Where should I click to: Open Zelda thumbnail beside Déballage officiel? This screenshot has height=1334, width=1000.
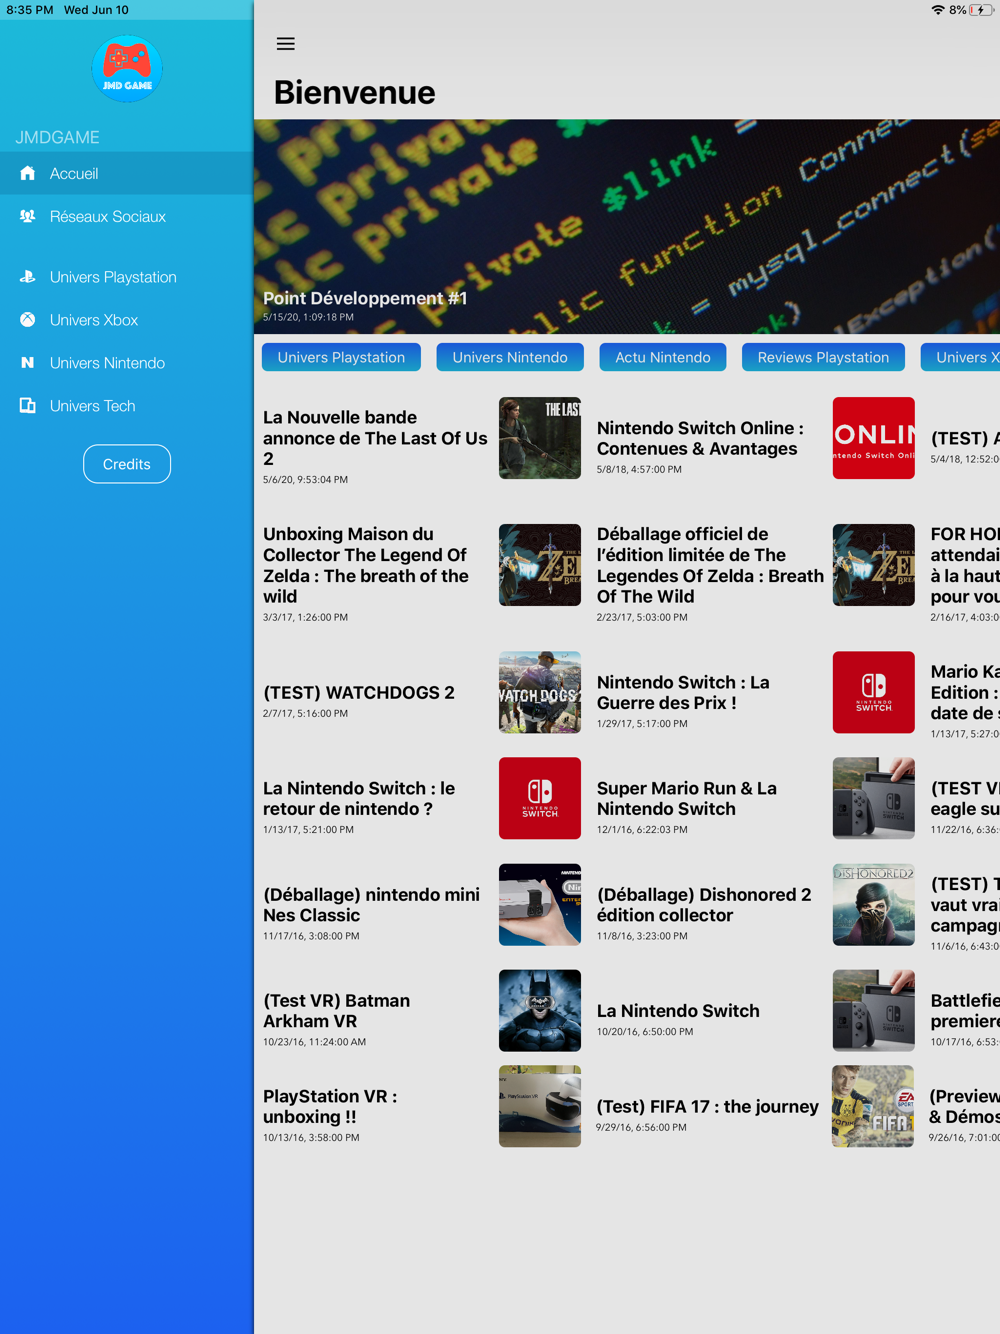(x=874, y=565)
